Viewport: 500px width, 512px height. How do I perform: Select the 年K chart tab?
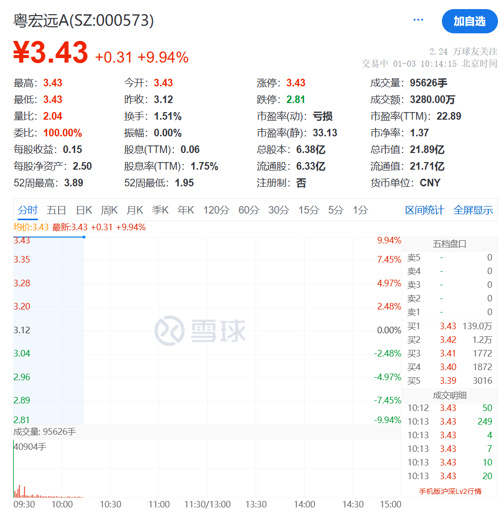tap(186, 210)
